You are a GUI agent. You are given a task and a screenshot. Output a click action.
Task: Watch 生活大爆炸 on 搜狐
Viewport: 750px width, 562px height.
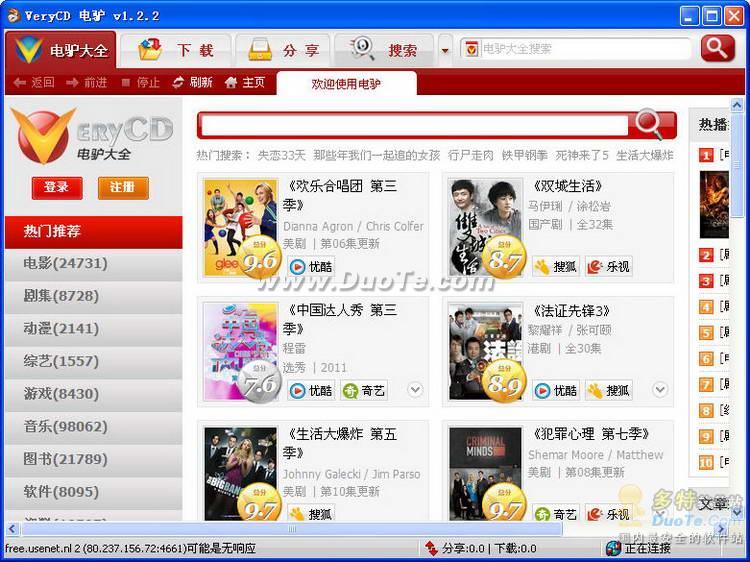(x=311, y=514)
